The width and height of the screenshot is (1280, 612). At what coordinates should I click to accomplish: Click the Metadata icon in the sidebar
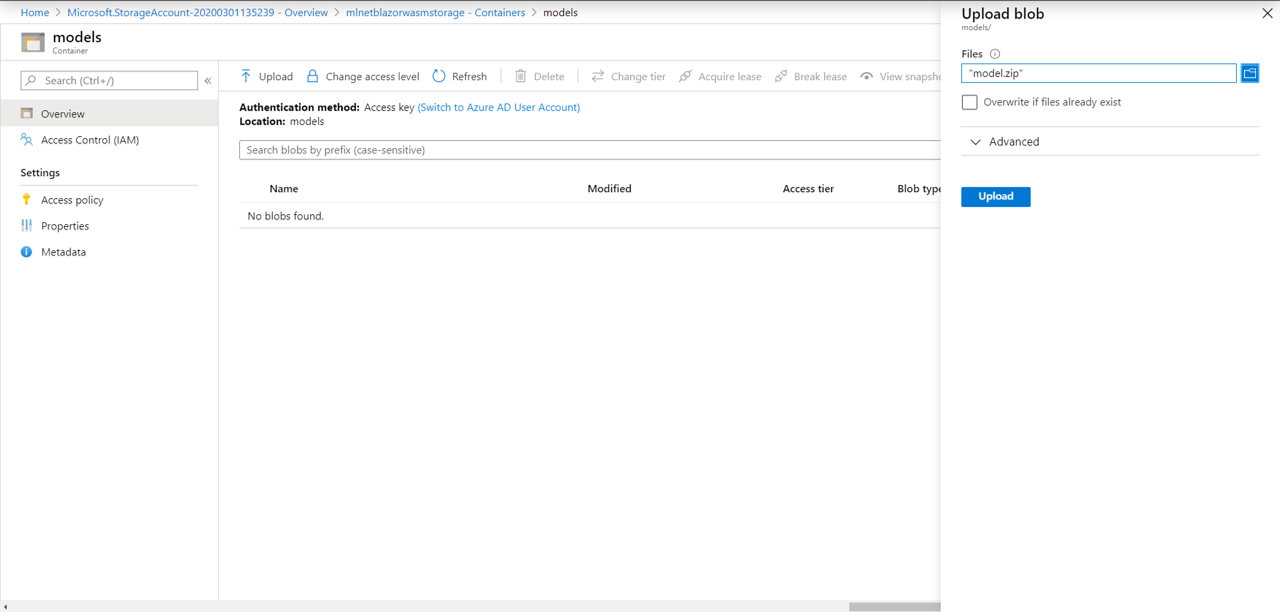[26, 251]
